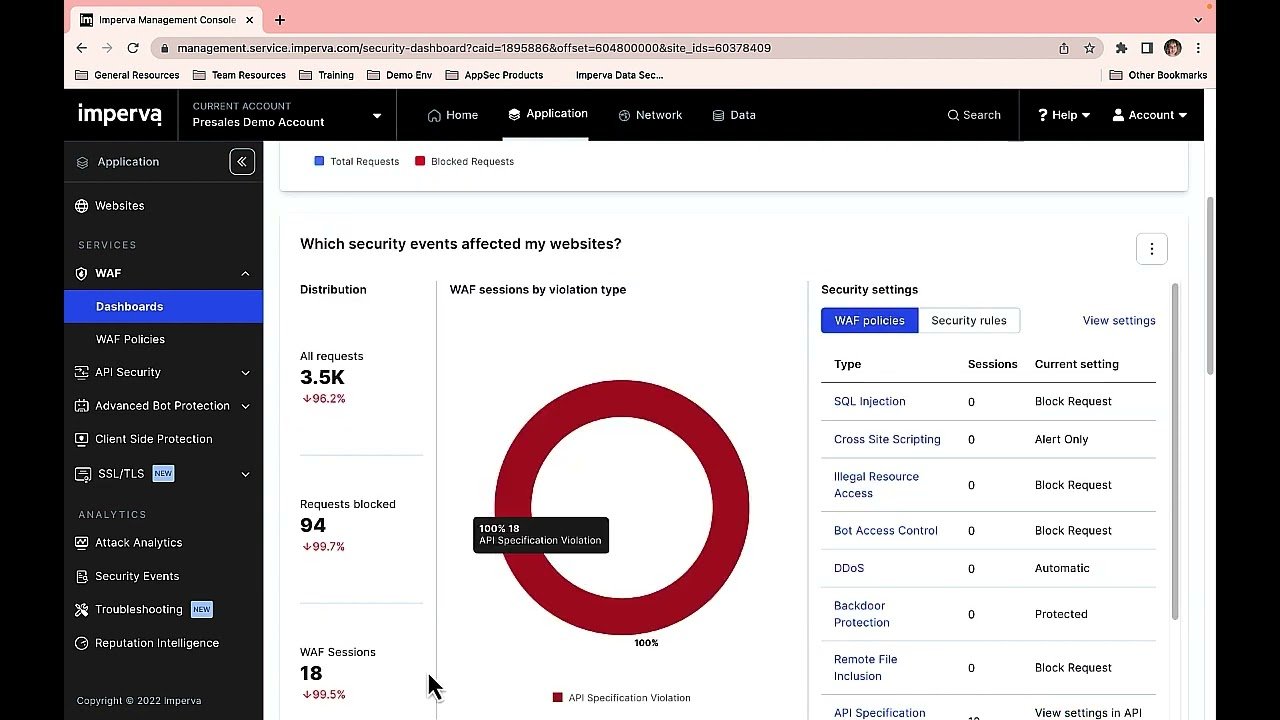Select the Application tab in the top bar
The height and width of the screenshot is (720, 1280).
click(x=548, y=114)
